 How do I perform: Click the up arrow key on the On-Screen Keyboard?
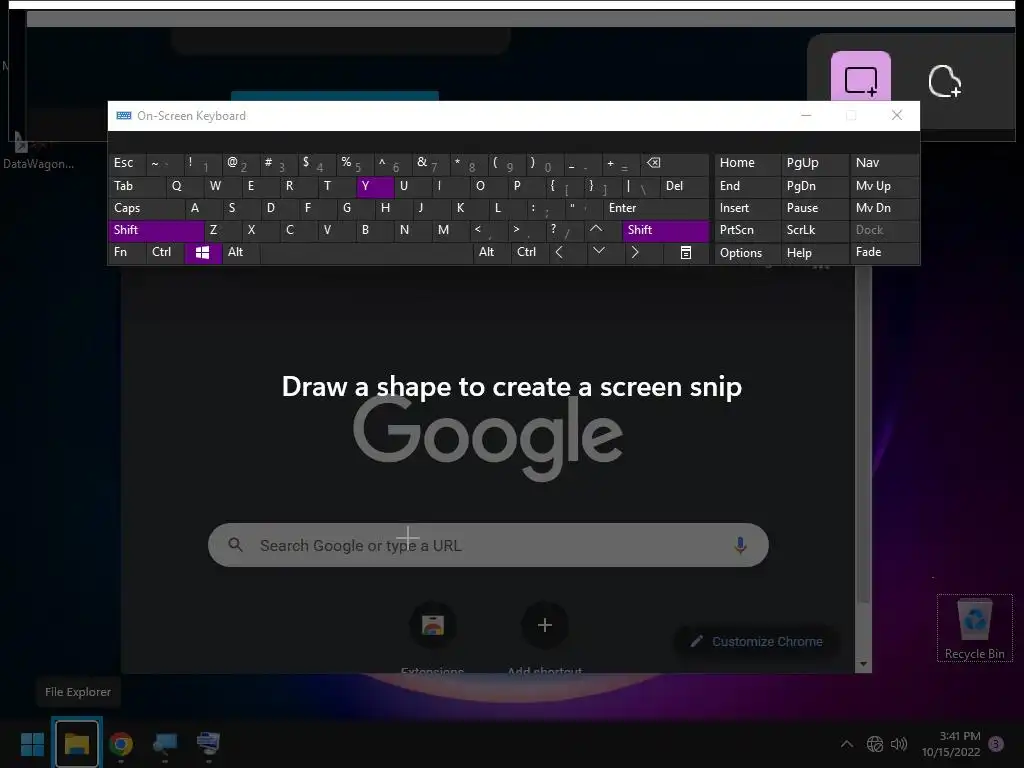pos(596,229)
